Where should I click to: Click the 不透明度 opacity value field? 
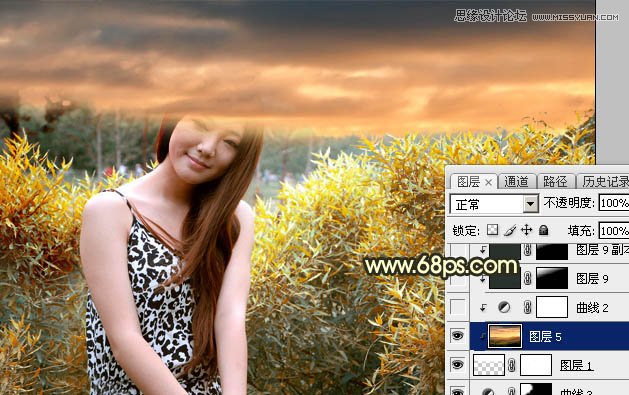pos(614,203)
